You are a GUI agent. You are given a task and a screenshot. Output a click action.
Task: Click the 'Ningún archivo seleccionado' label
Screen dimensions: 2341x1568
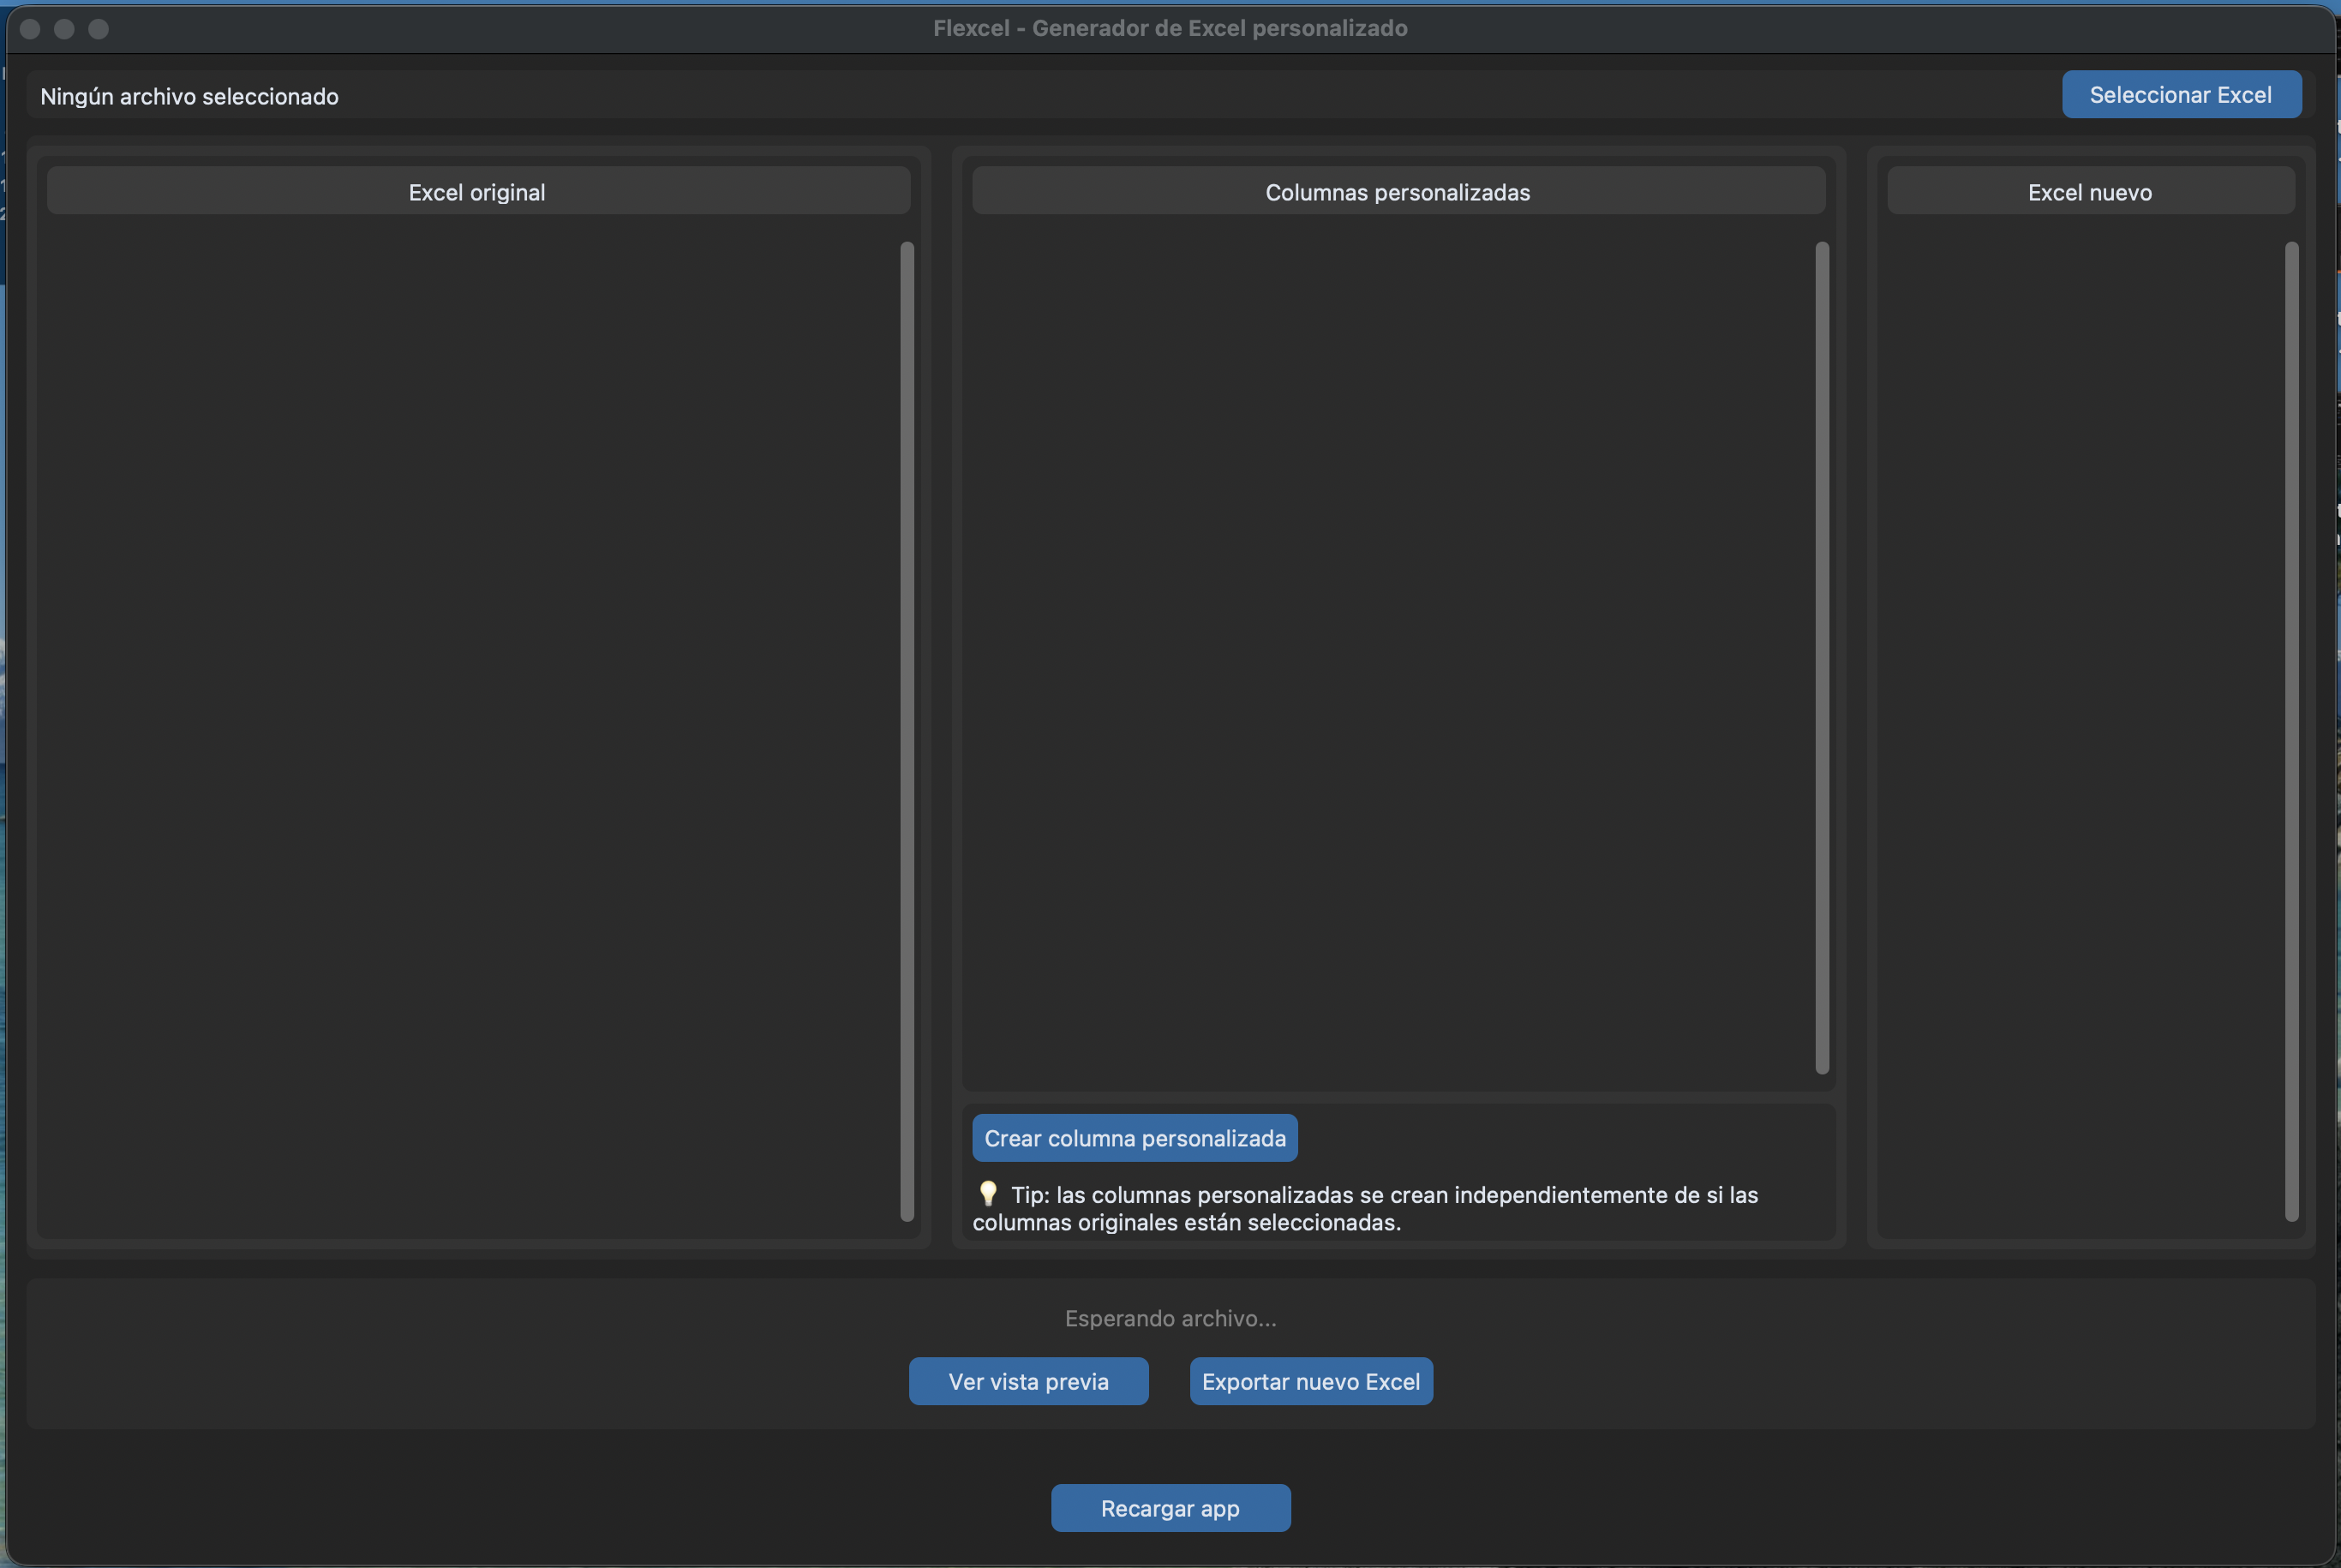click(x=189, y=96)
